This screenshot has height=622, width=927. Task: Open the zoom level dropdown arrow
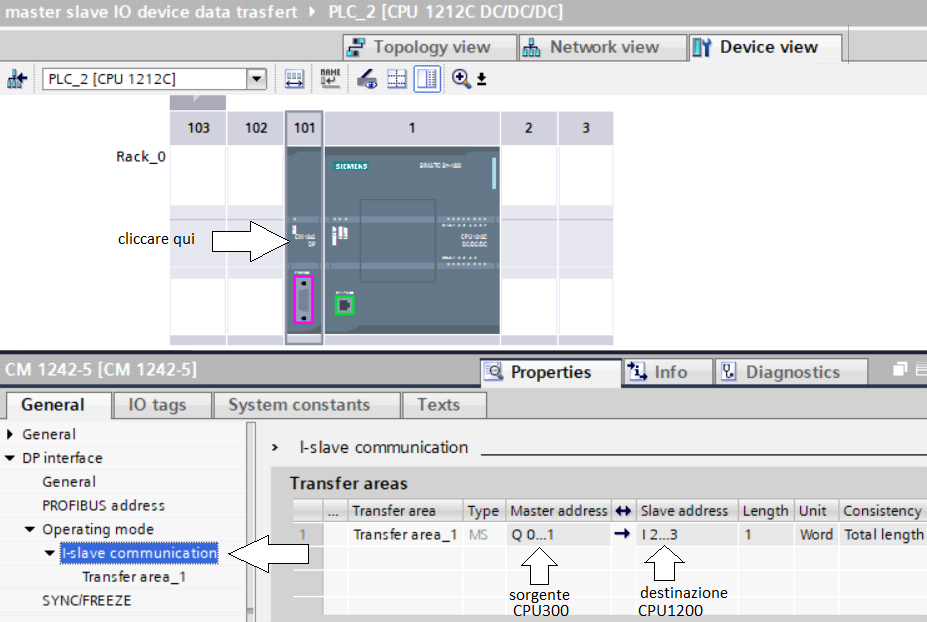[x=481, y=79]
